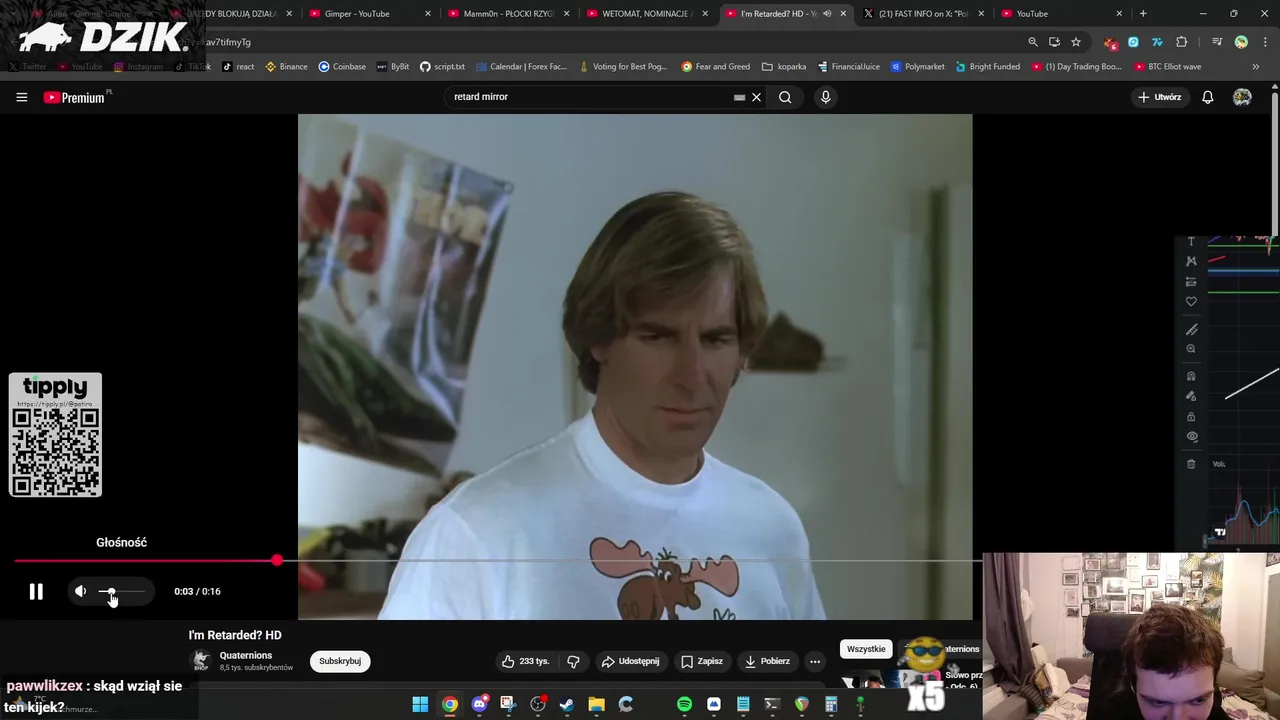Open Spotify from the taskbar
Image resolution: width=1280 pixels, height=720 pixels.
pos(684,704)
